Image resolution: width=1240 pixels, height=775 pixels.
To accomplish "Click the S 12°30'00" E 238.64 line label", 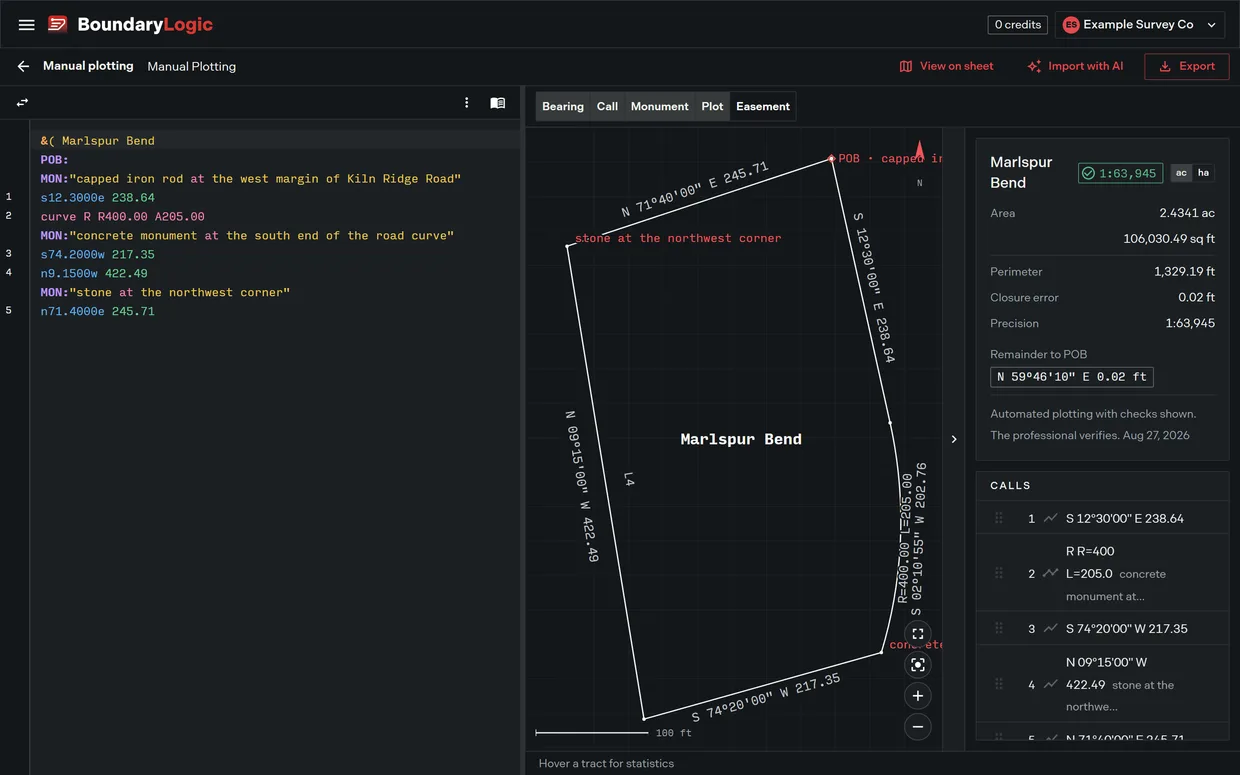I will click(x=874, y=286).
